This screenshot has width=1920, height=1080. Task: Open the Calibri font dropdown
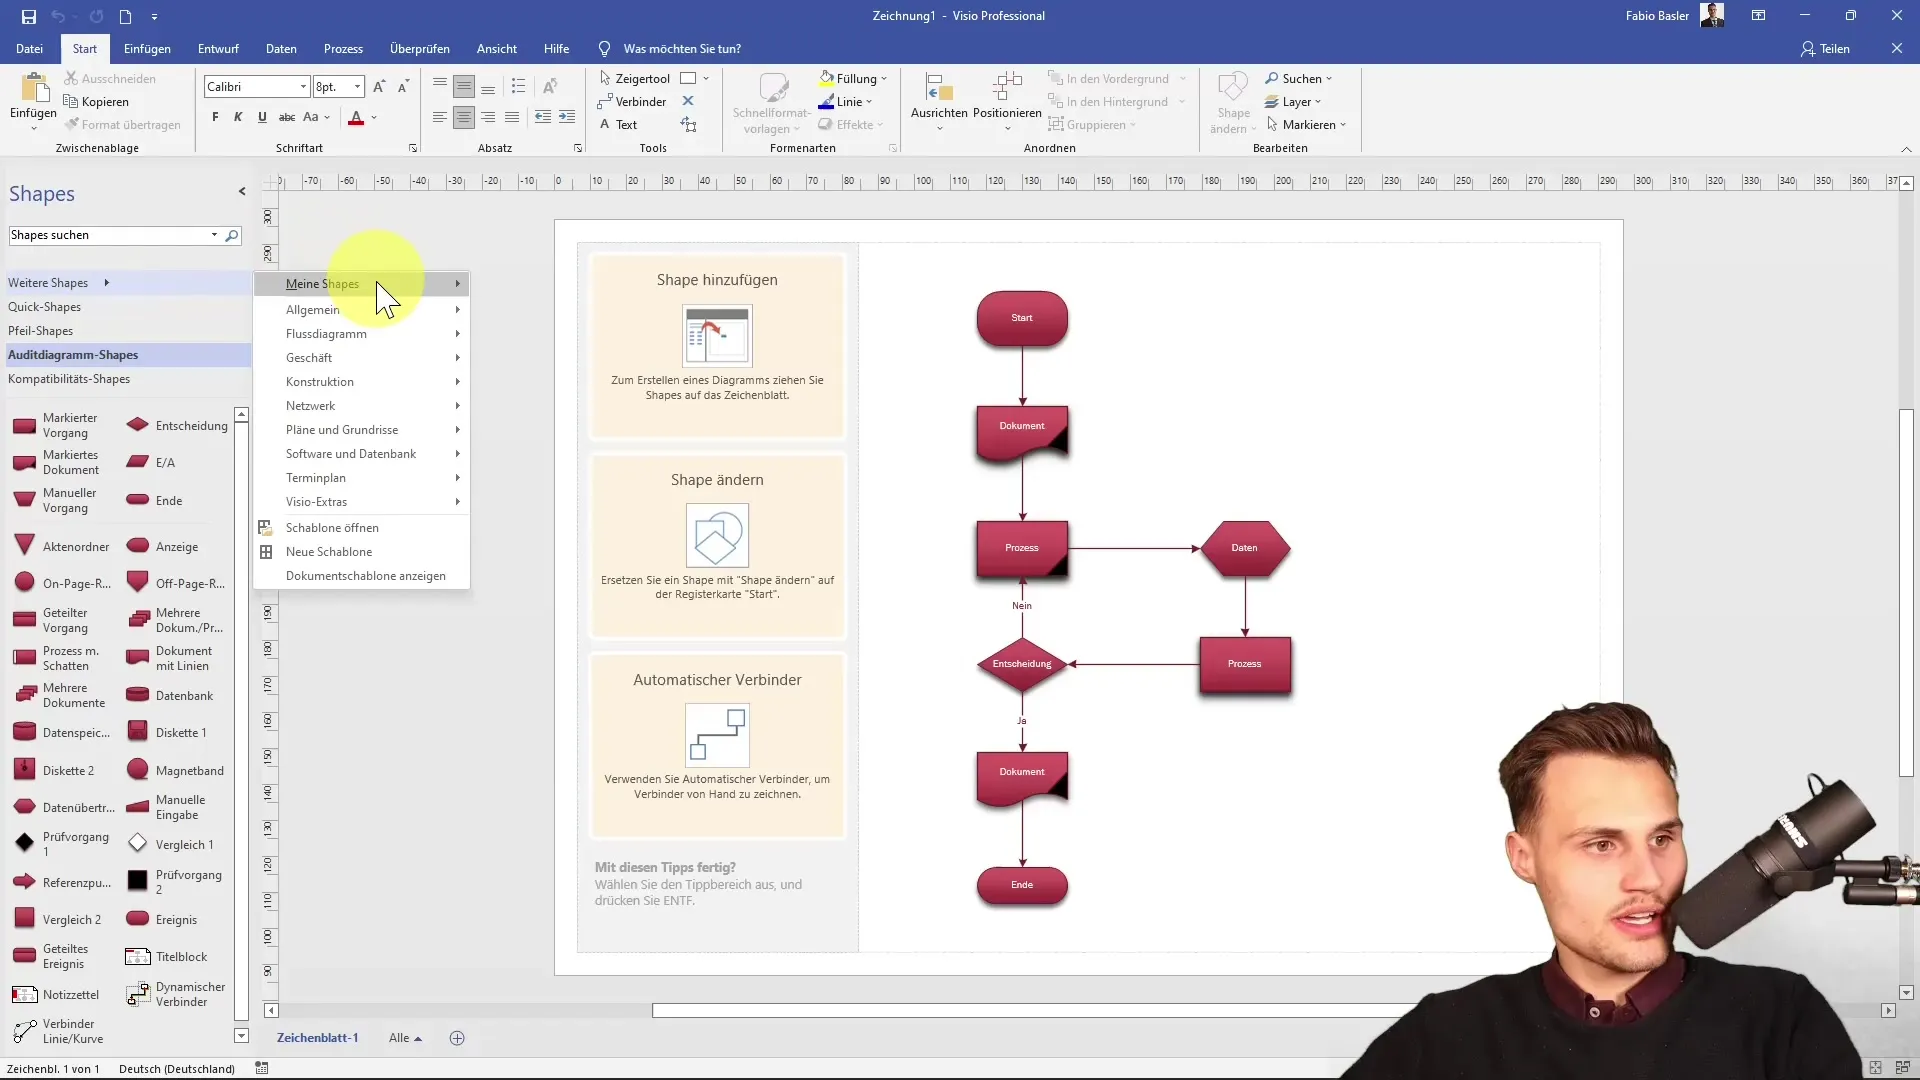[x=303, y=87]
